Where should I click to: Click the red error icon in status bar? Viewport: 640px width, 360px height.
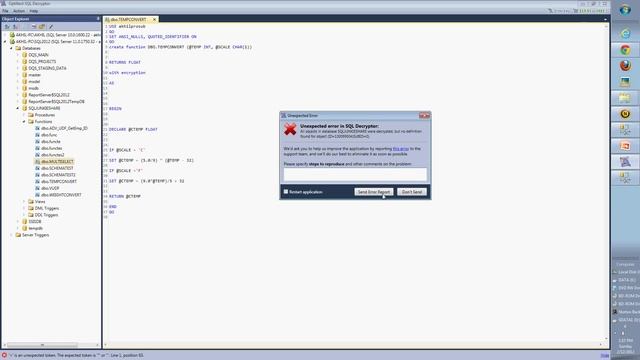4,356
